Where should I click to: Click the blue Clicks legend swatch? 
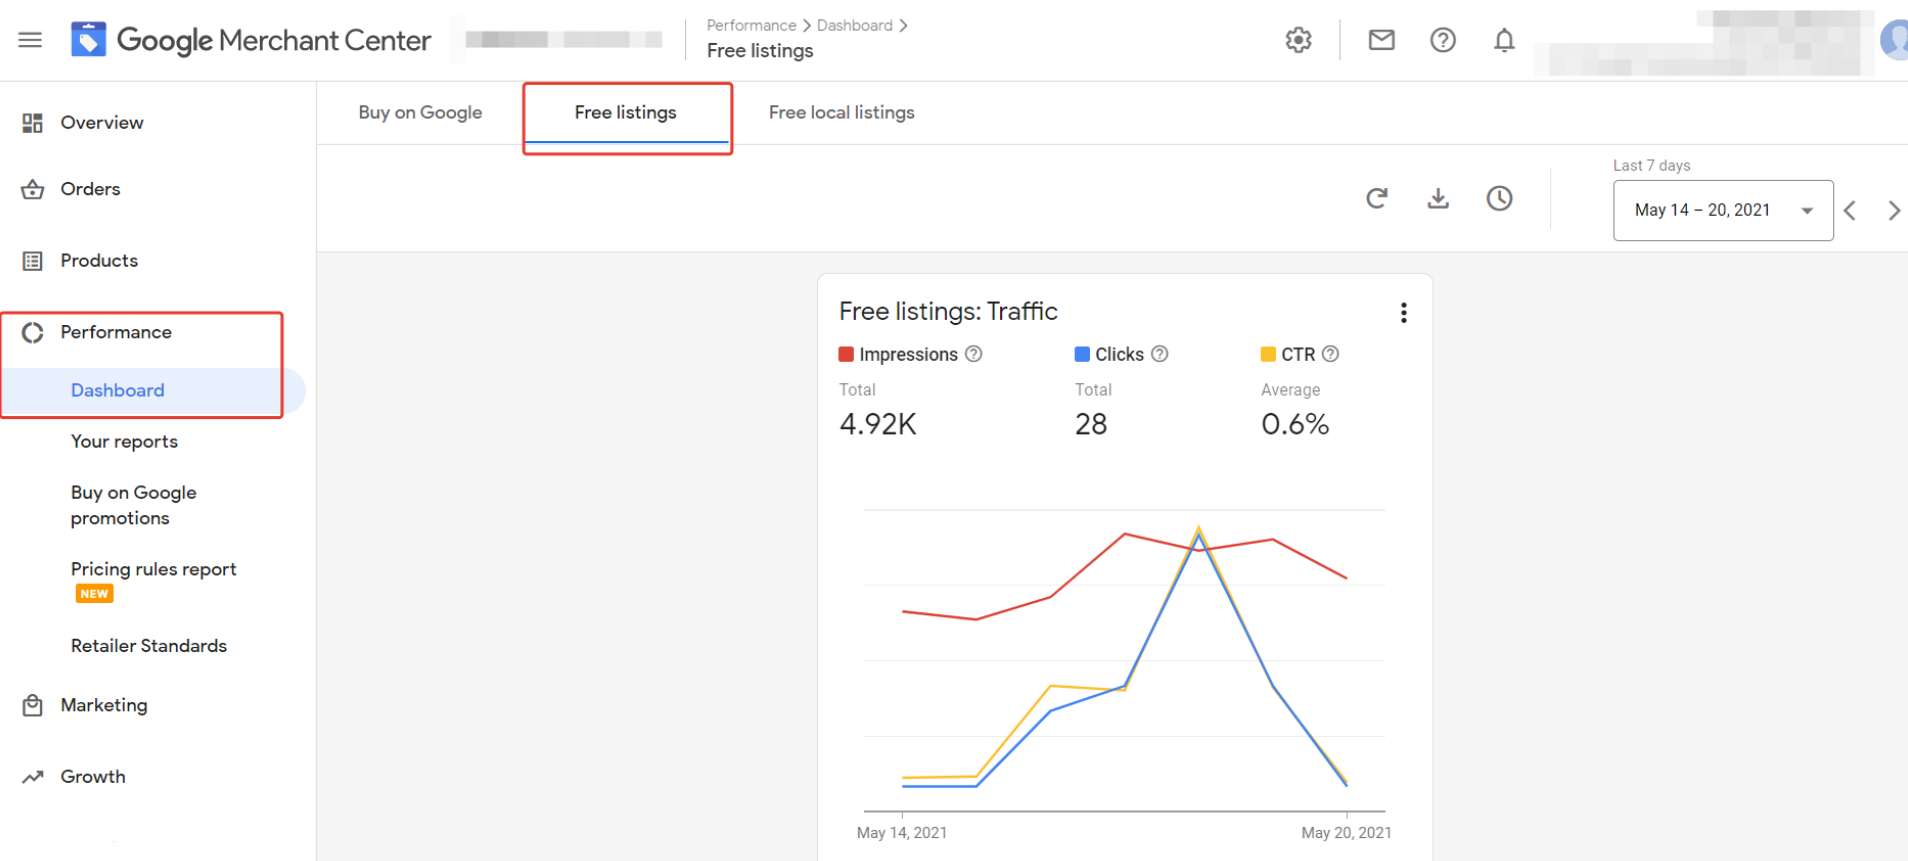coord(1082,354)
